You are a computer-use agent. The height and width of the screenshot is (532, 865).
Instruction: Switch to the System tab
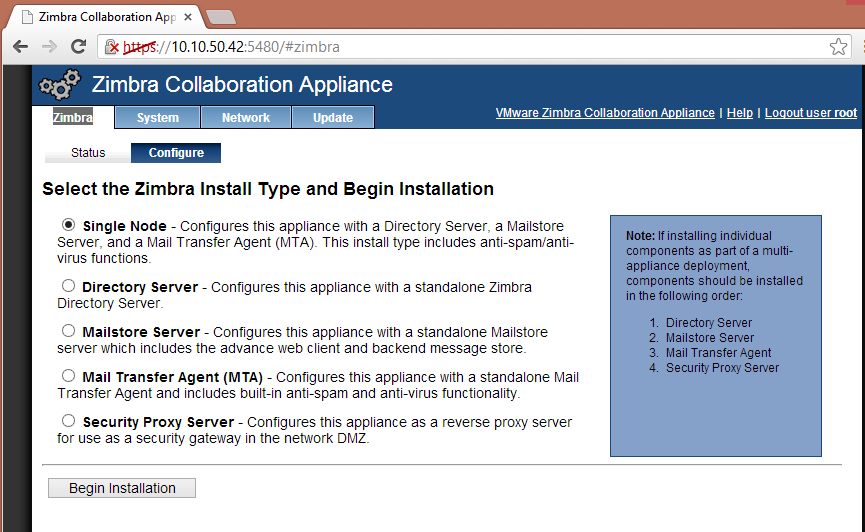click(157, 118)
